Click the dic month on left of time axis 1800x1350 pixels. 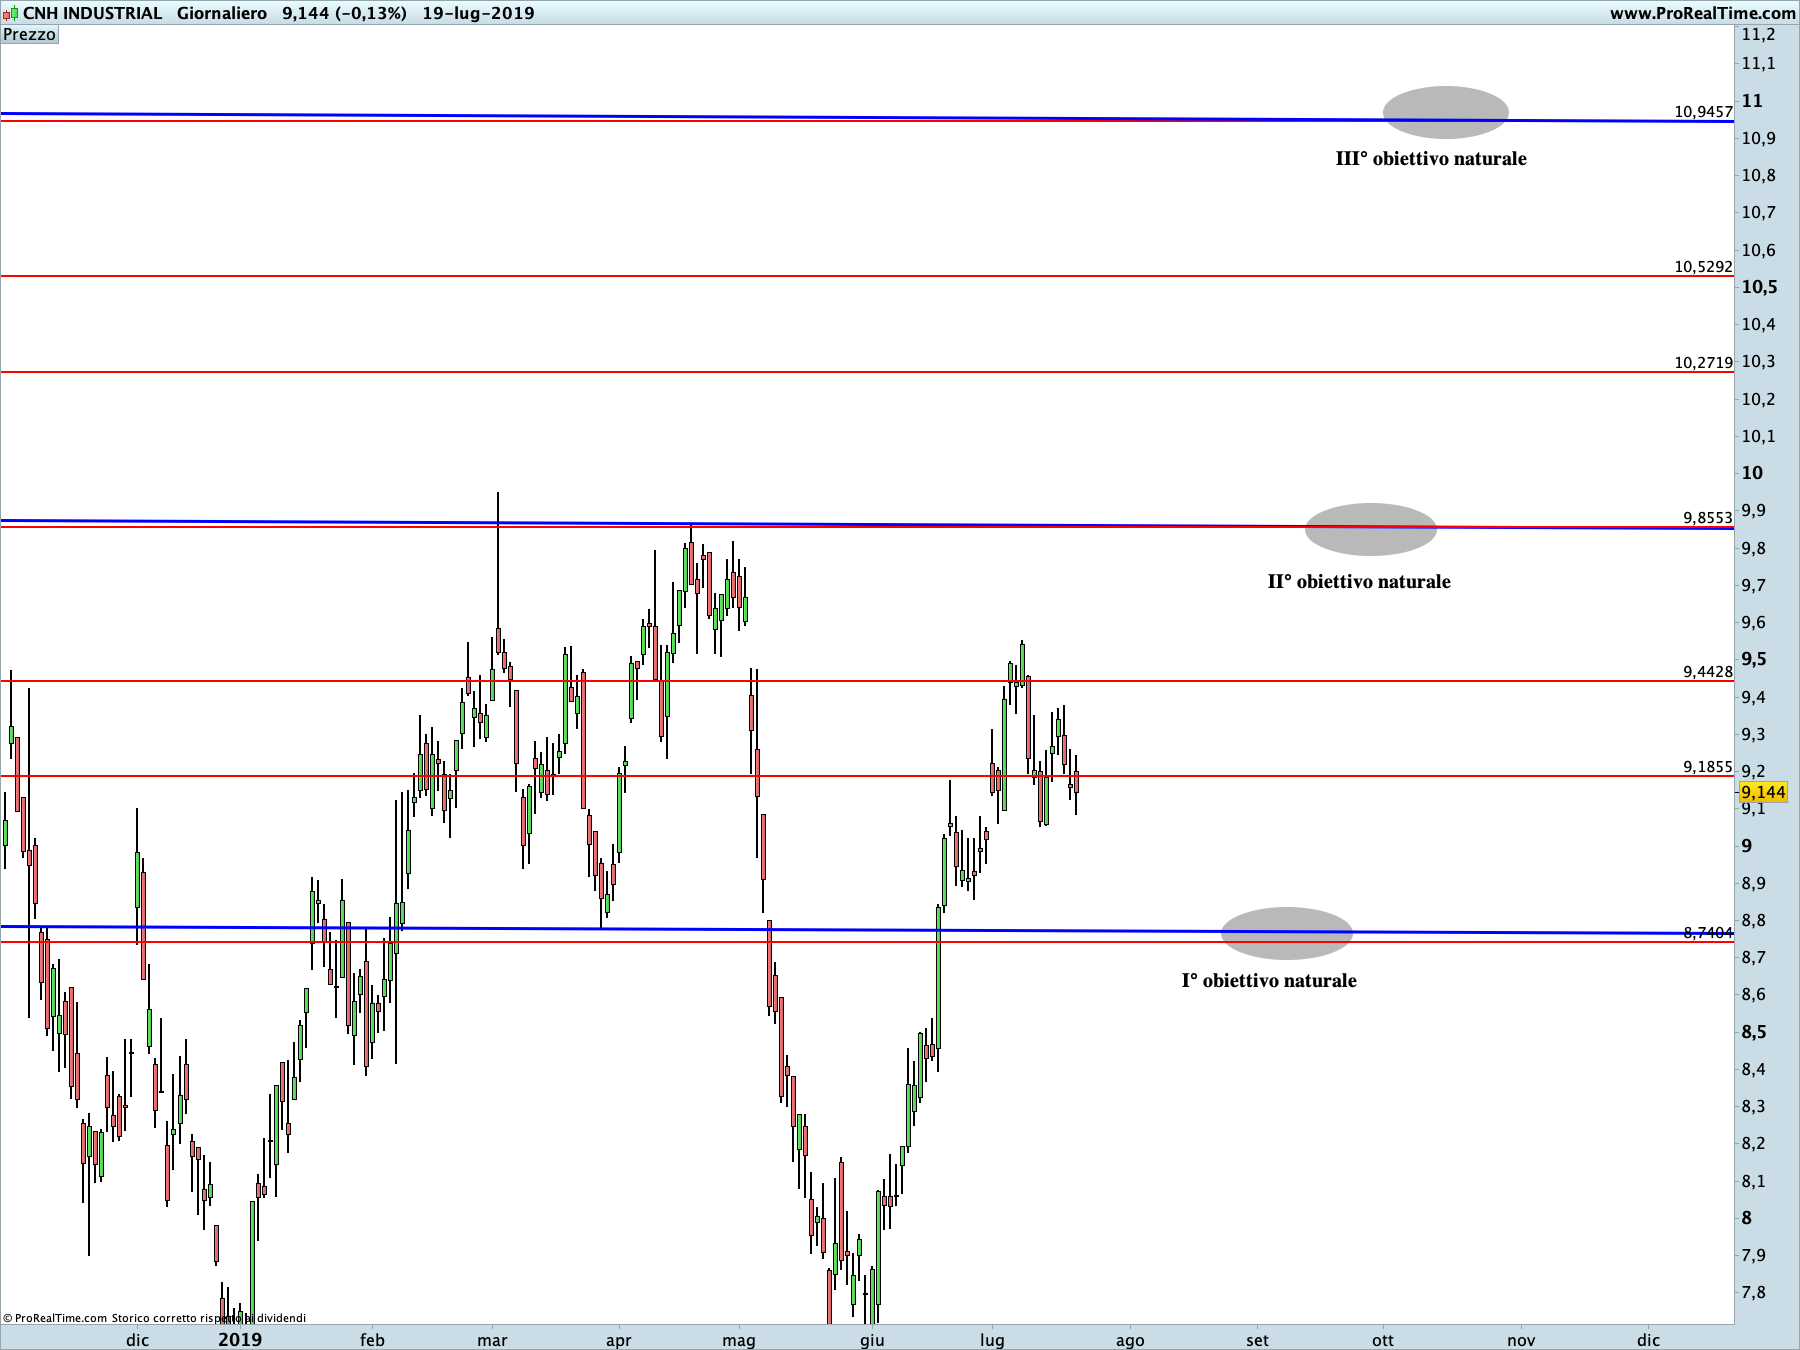tap(137, 1340)
